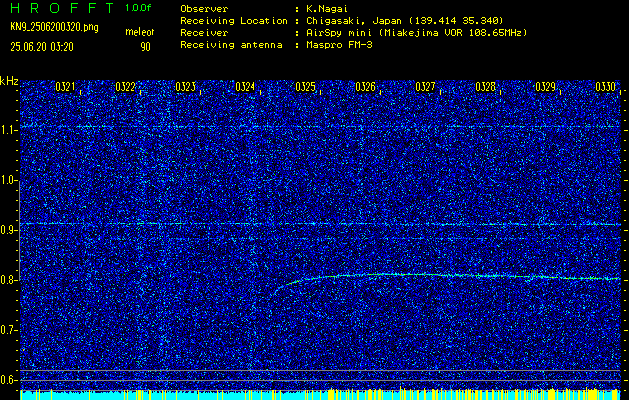629x400 pixels.
Task: Click the meteor count value 90
Action: click(x=145, y=47)
